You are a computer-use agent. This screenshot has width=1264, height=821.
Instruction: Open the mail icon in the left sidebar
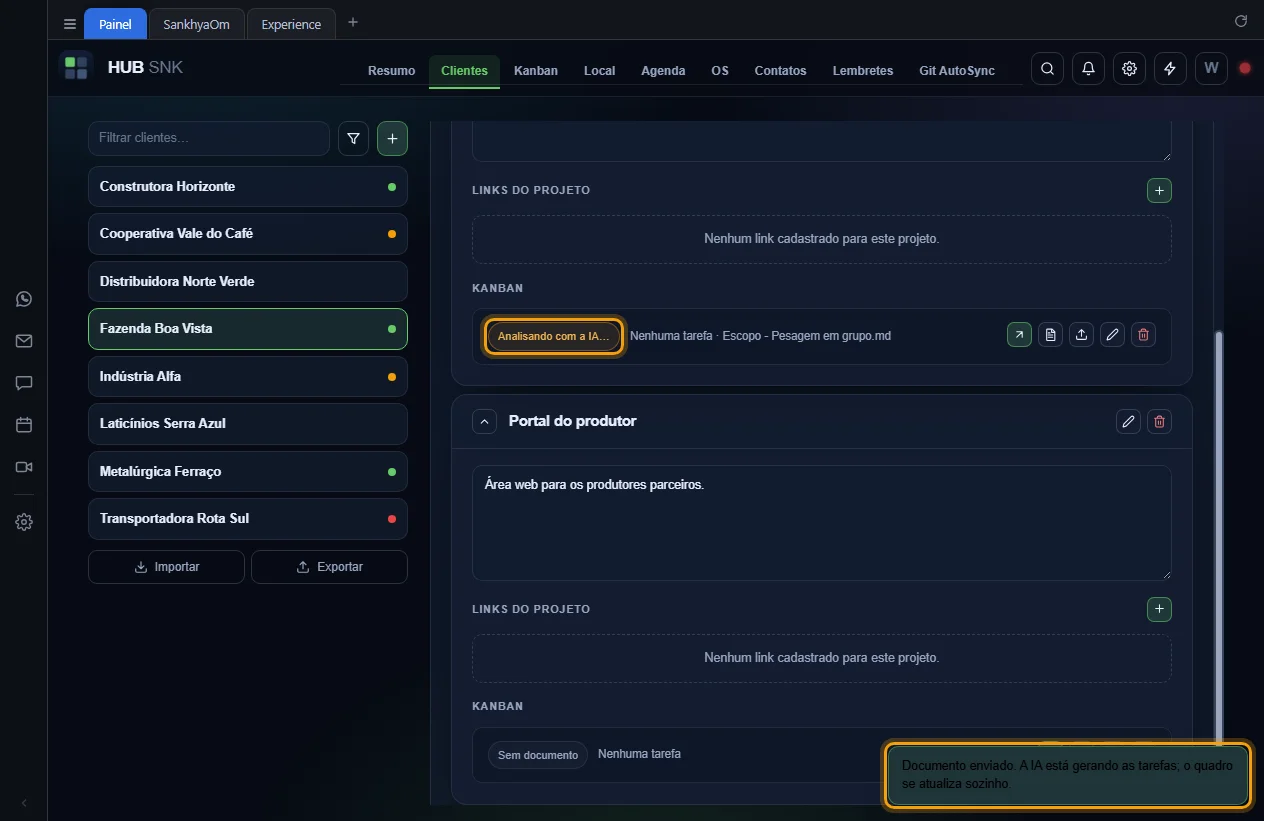tap(24, 341)
